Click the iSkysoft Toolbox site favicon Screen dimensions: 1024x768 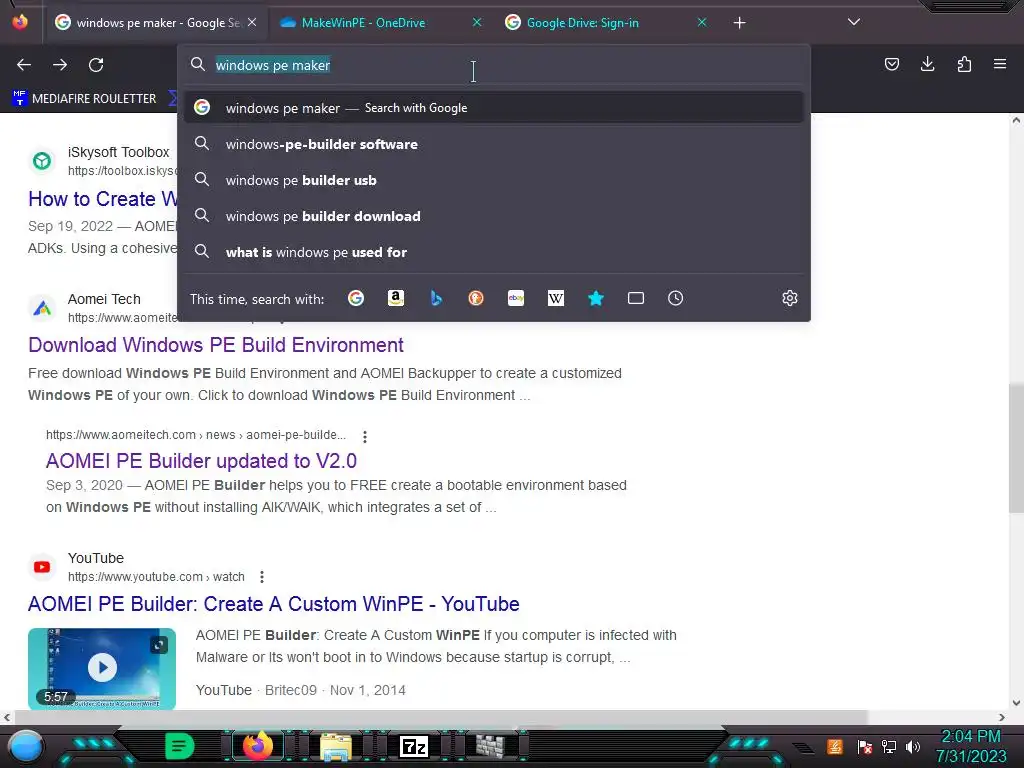(42, 161)
